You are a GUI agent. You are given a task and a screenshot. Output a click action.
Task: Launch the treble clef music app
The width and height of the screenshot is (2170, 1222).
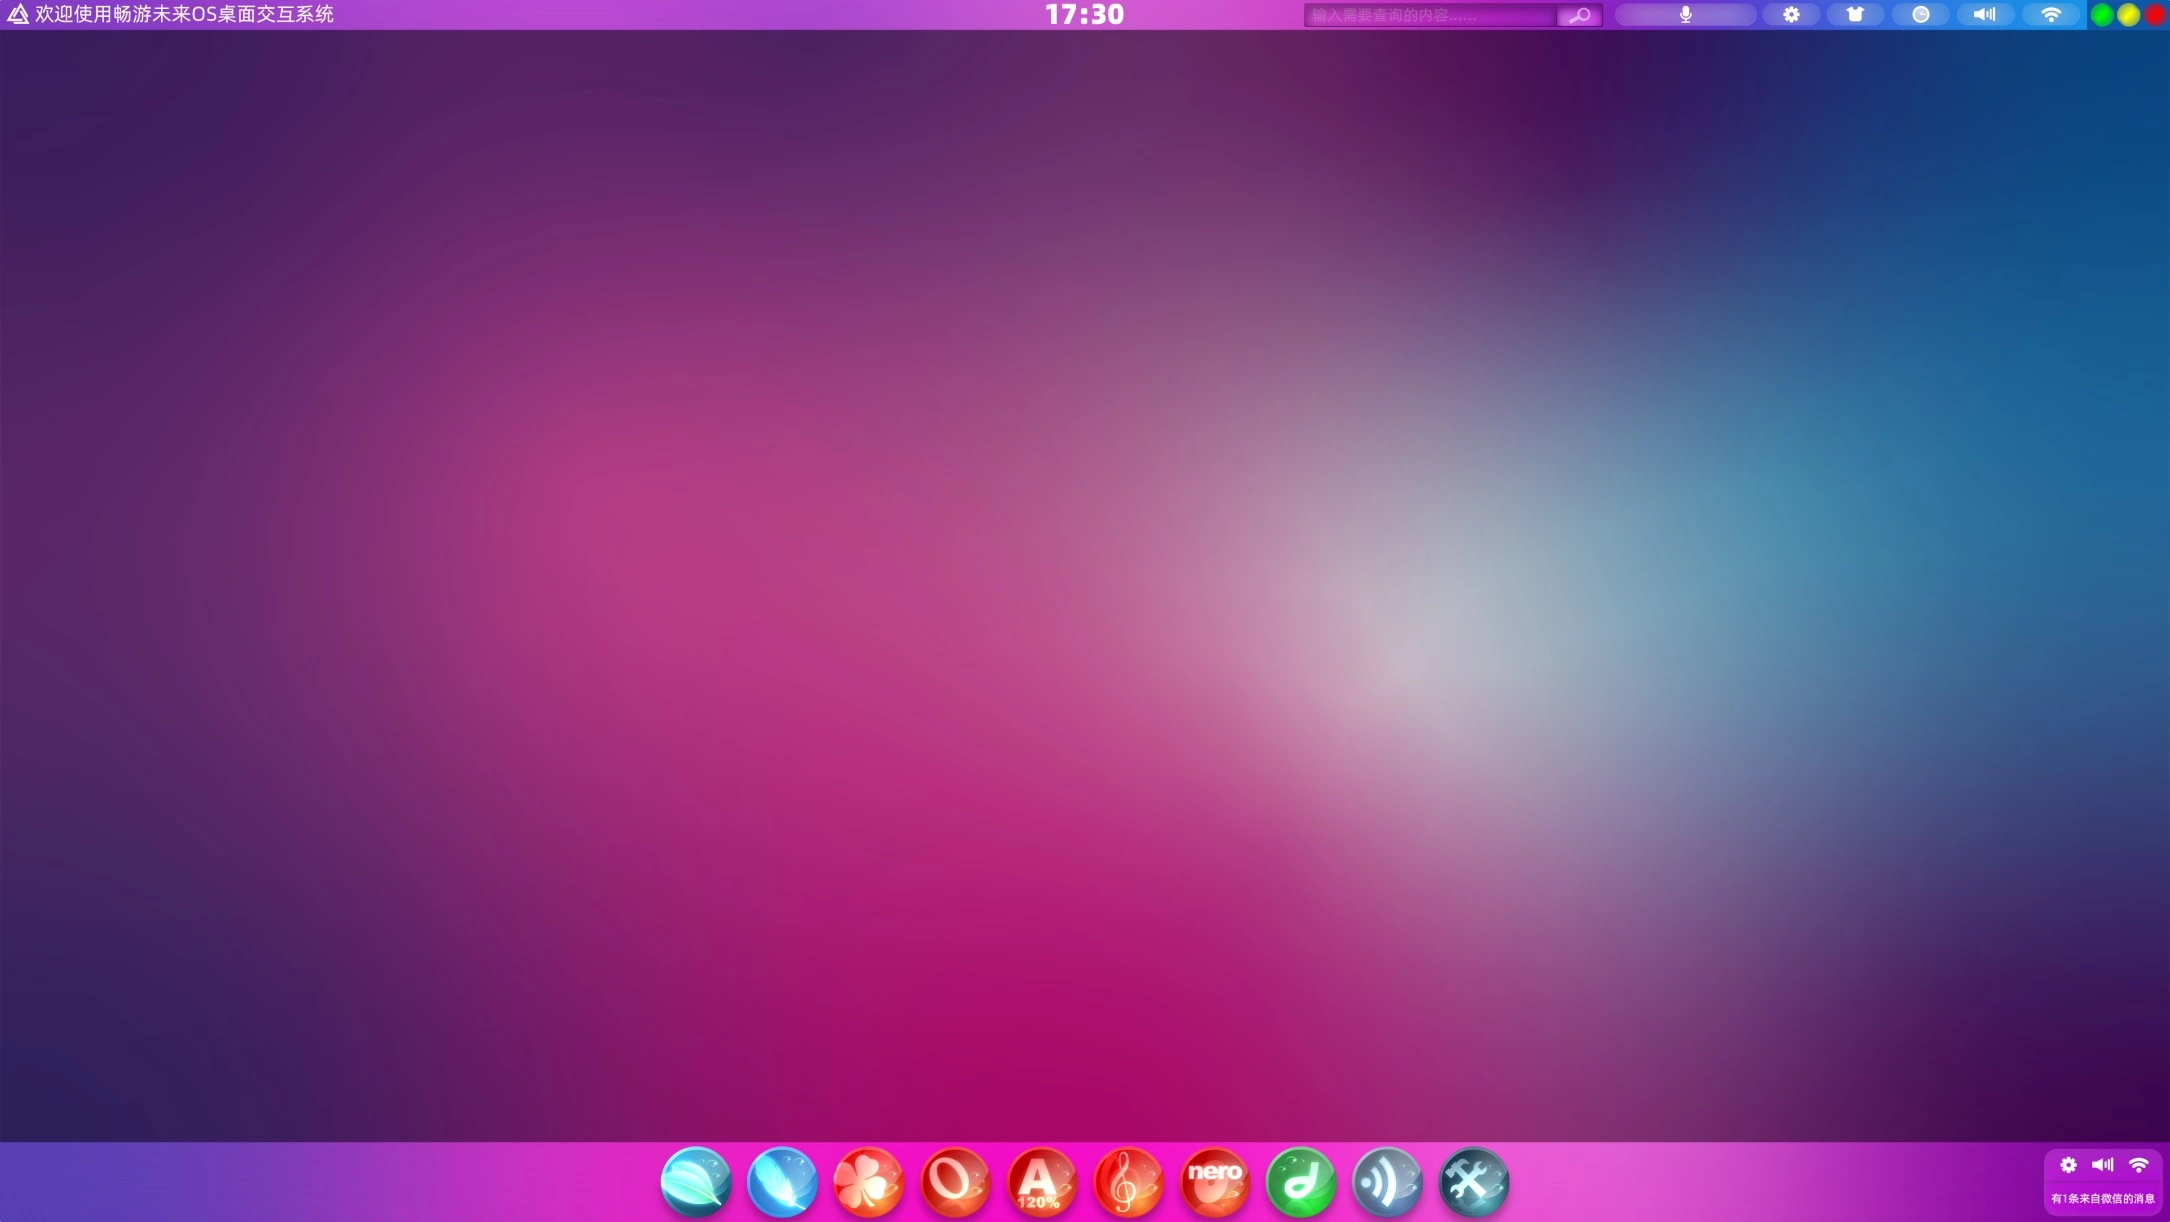(1128, 1182)
